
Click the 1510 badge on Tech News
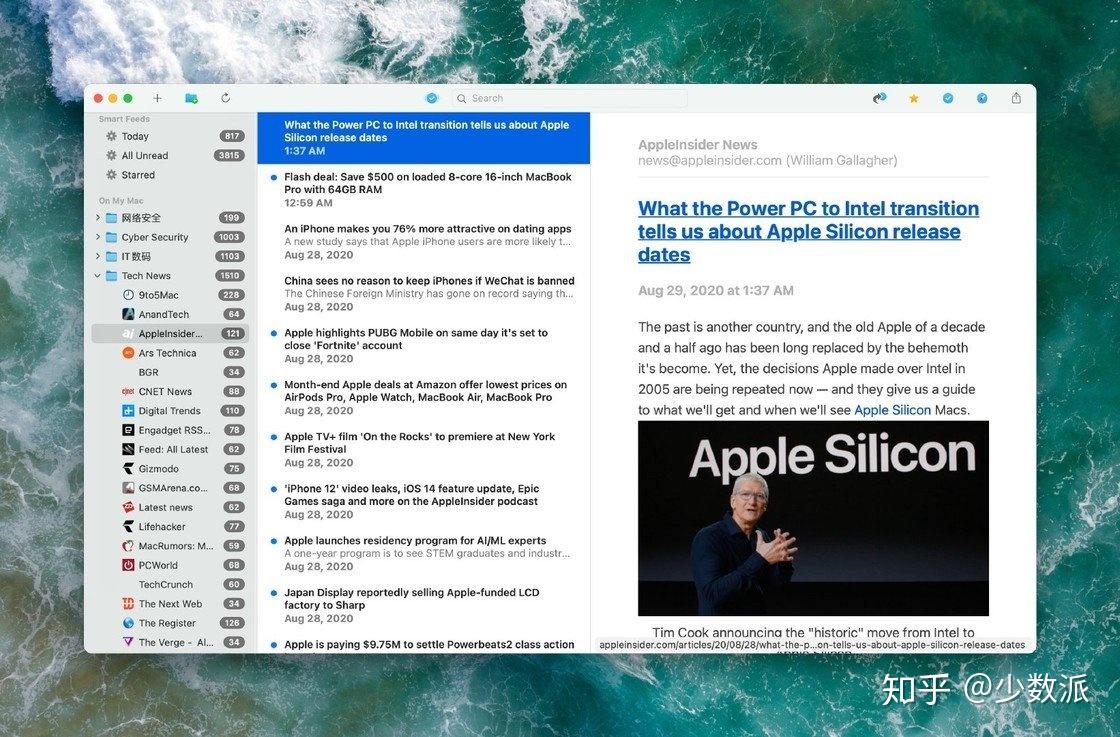[230, 275]
